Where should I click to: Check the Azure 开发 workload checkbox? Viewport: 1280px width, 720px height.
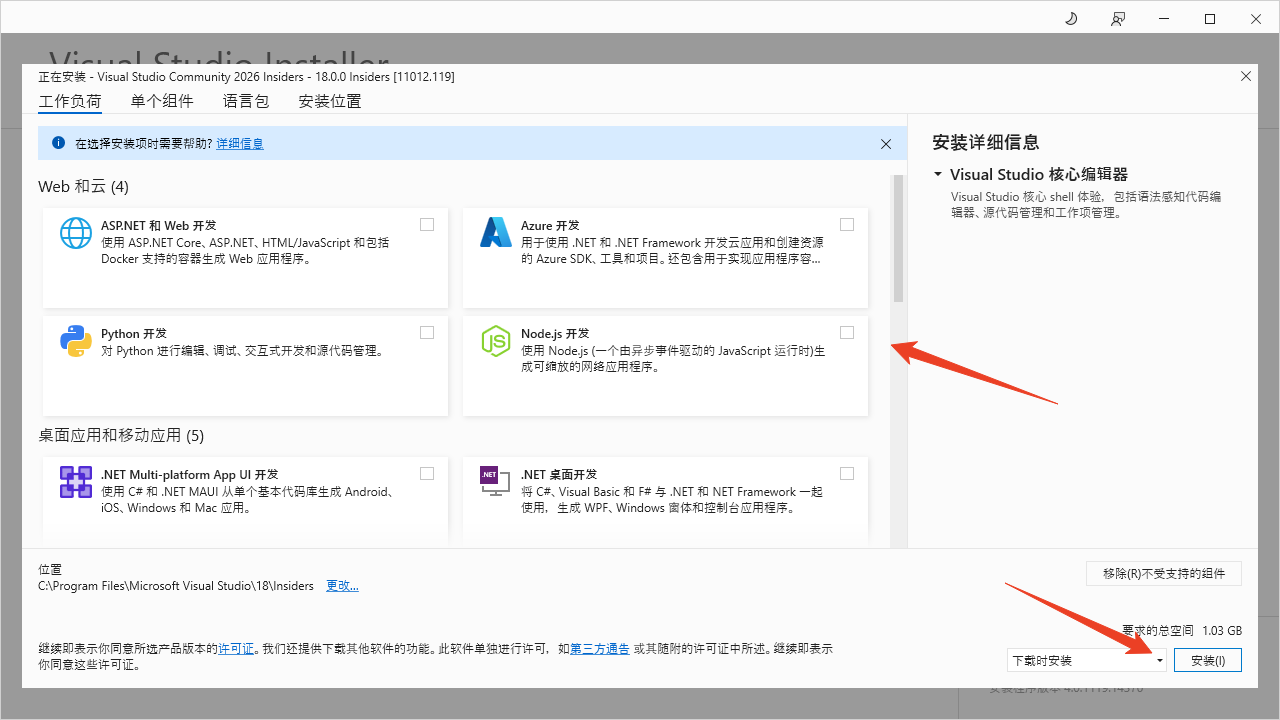pyautogui.click(x=847, y=224)
